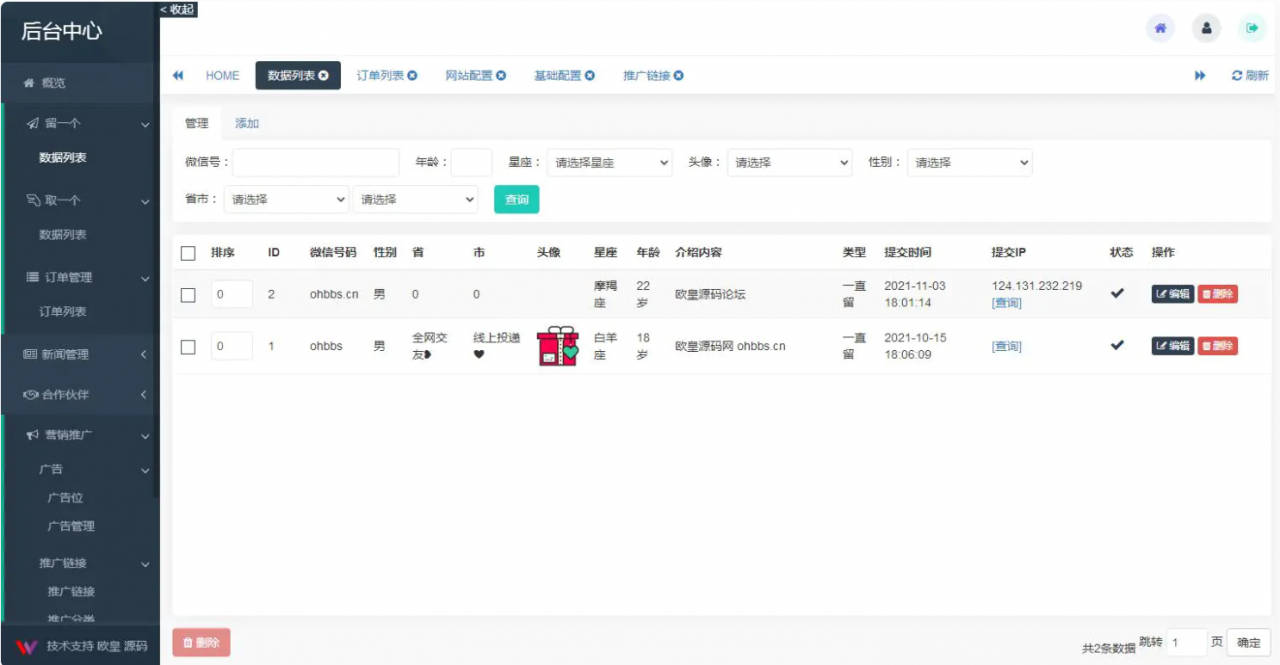Click the 微信号 search input

pos(316,162)
